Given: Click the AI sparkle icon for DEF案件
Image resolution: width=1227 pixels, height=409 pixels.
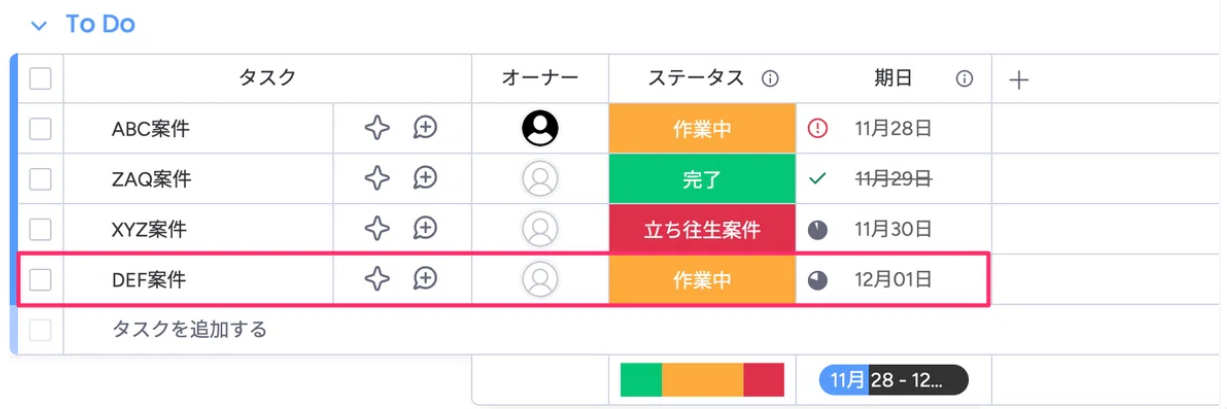Looking at the screenshot, I should point(376,279).
